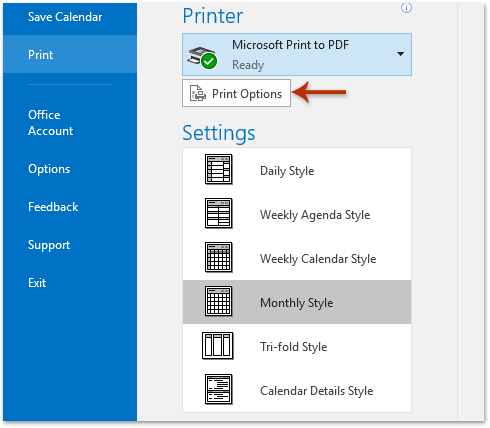The image size is (490, 428).
Task: Click the Weekly Agenda Style icon
Action: tap(219, 213)
